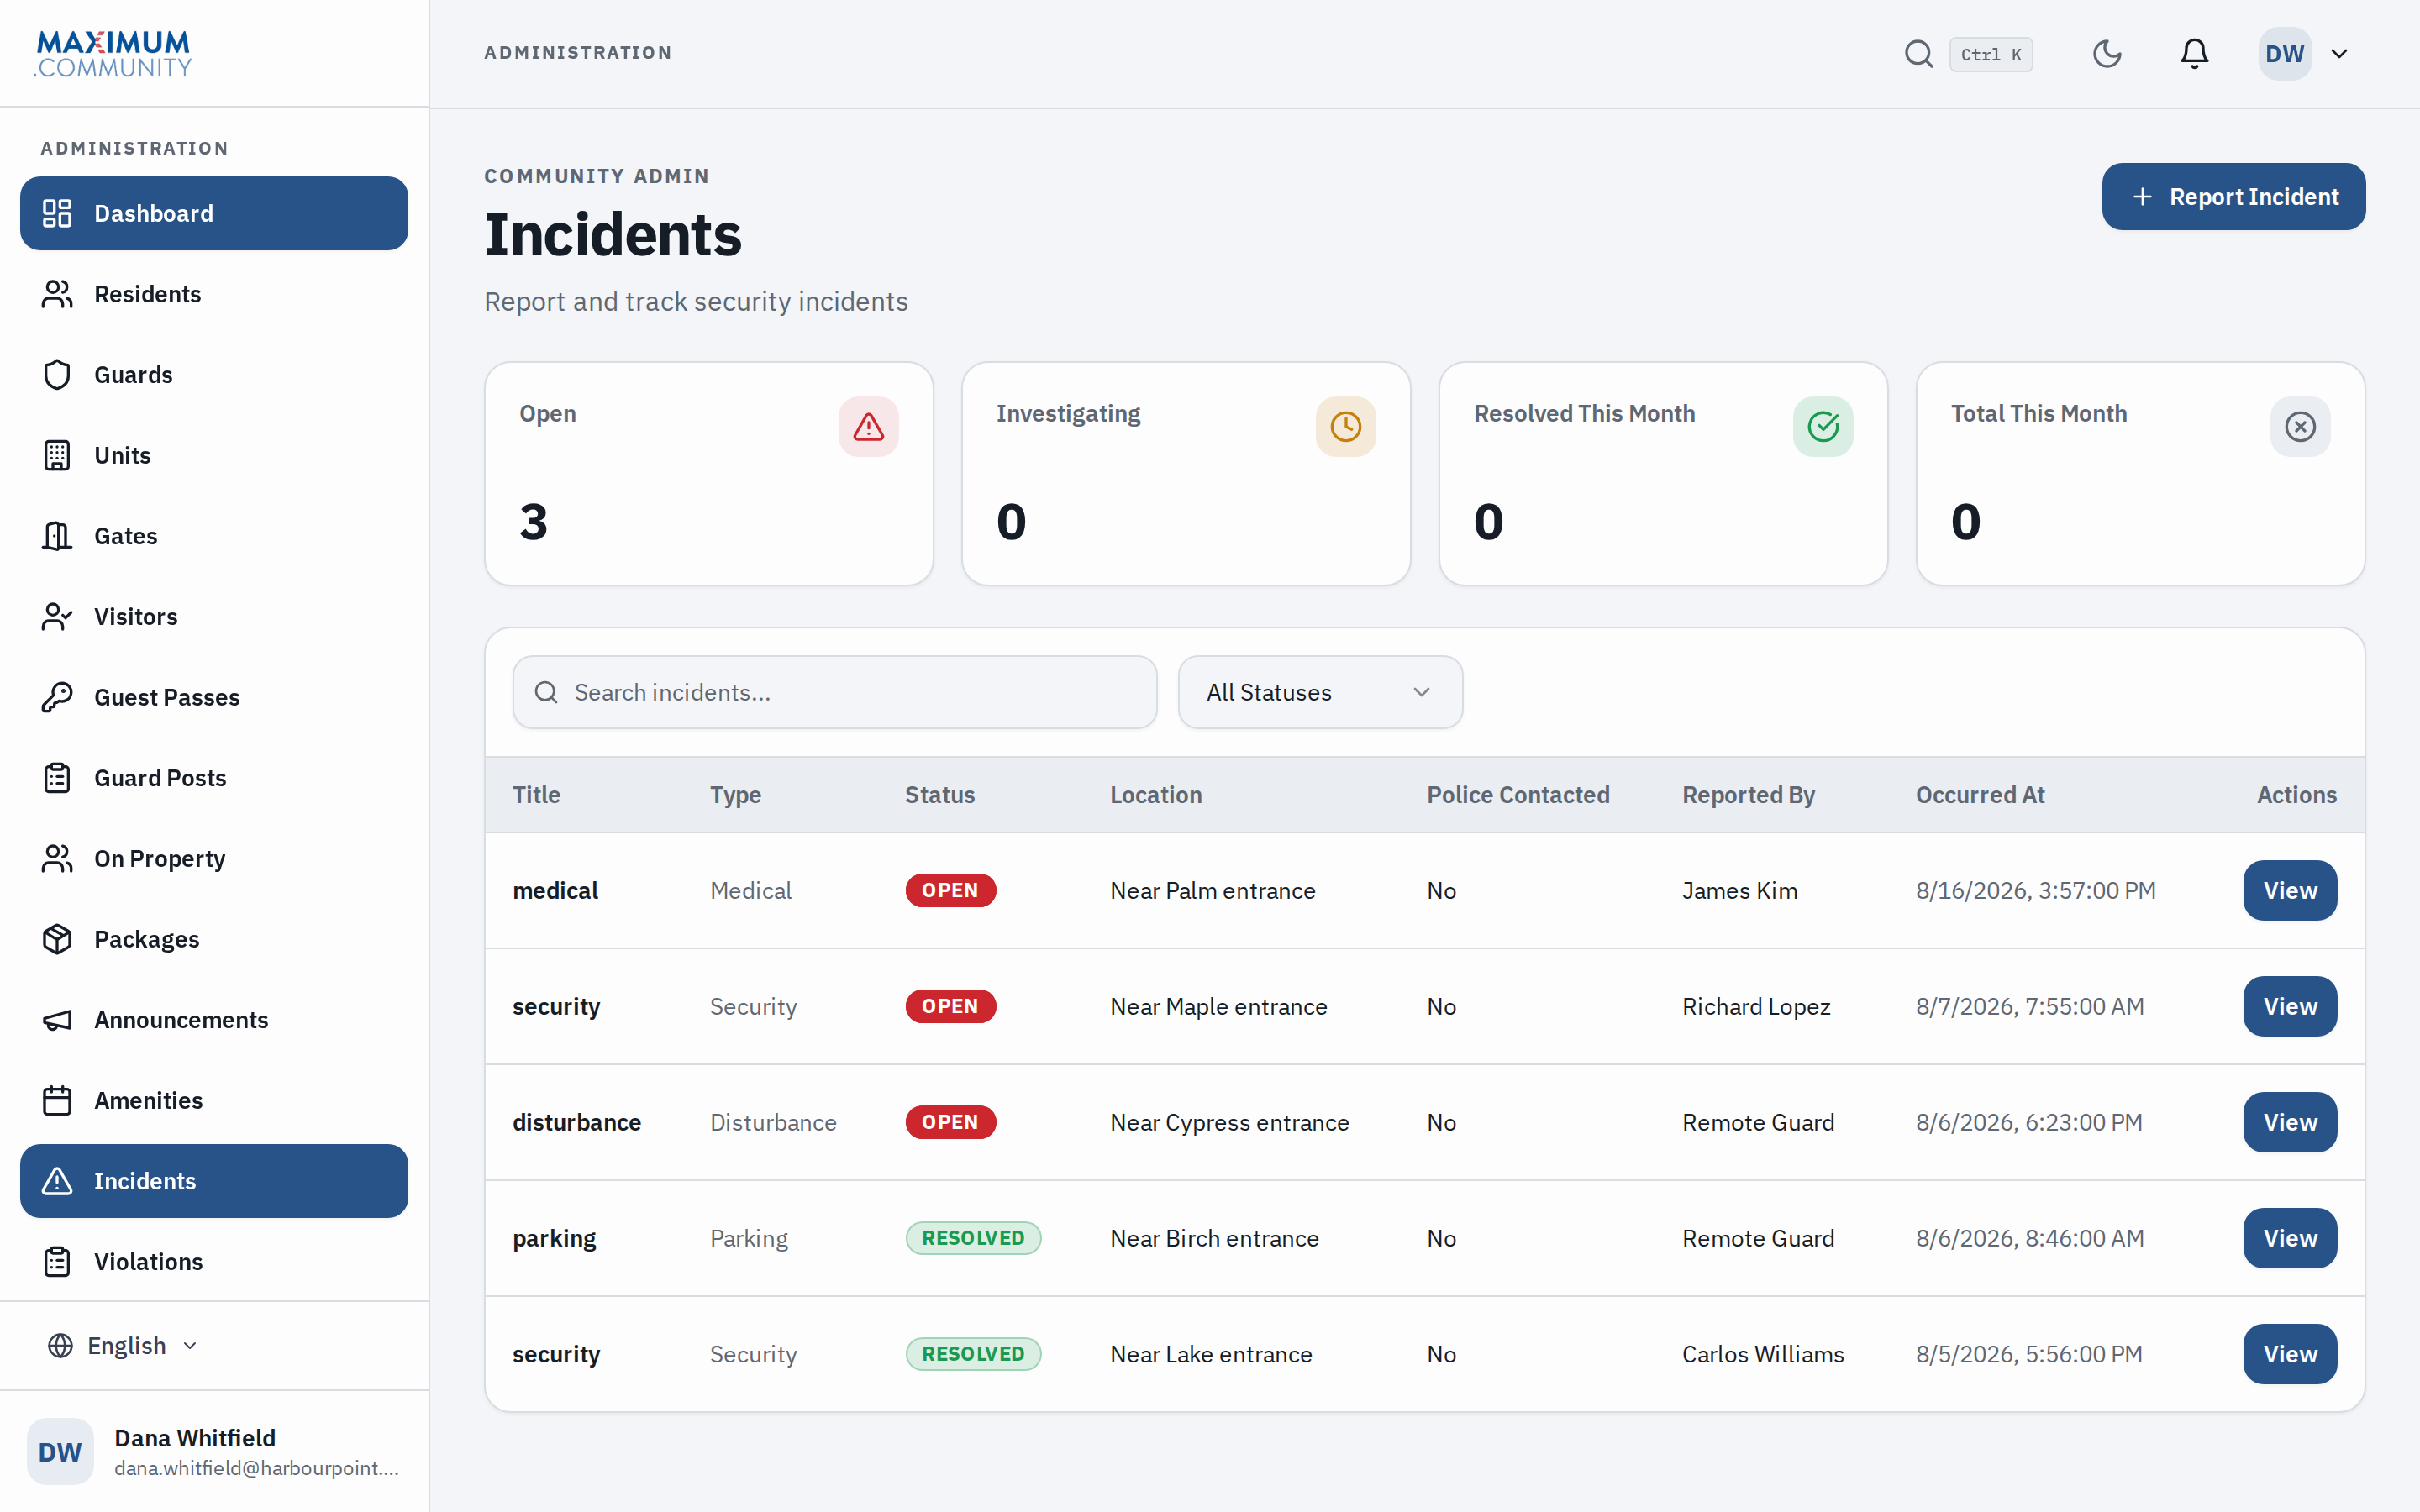
Task: Click the search magnifier icon in header
Action: pyautogui.click(x=1918, y=54)
